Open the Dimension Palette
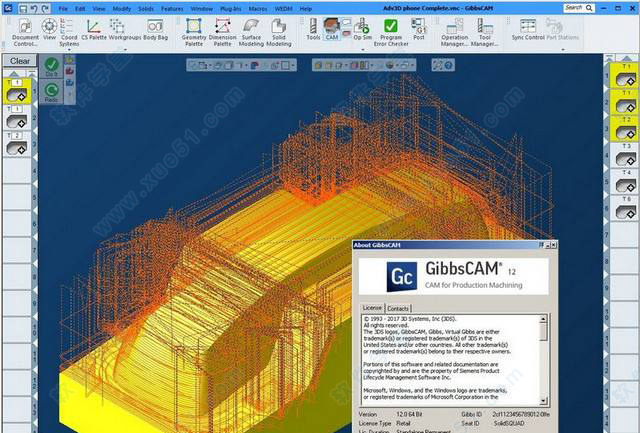The height and width of the screenshot is (433, 640). click(222, 32)
